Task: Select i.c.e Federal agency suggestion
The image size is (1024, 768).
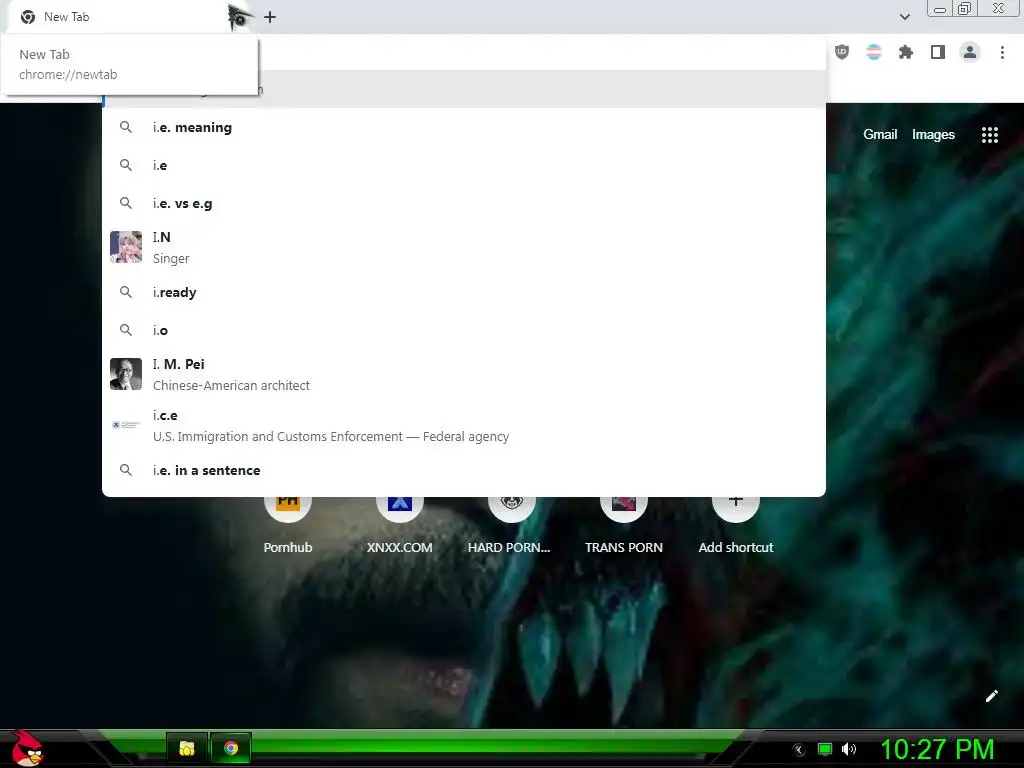Action: pos(464,425)
